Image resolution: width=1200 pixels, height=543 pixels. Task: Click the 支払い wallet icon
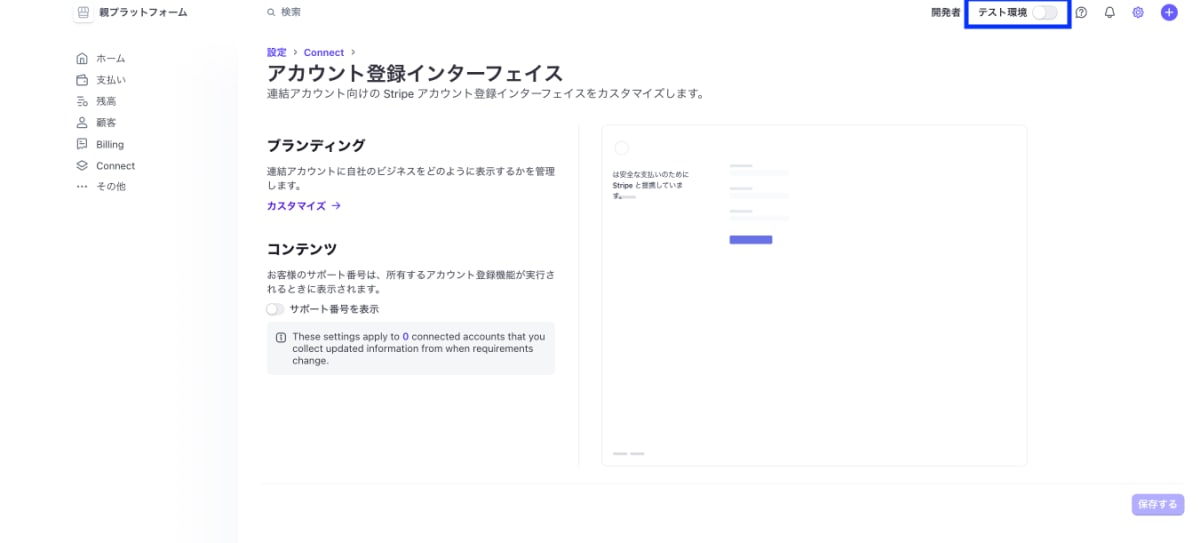83,80
